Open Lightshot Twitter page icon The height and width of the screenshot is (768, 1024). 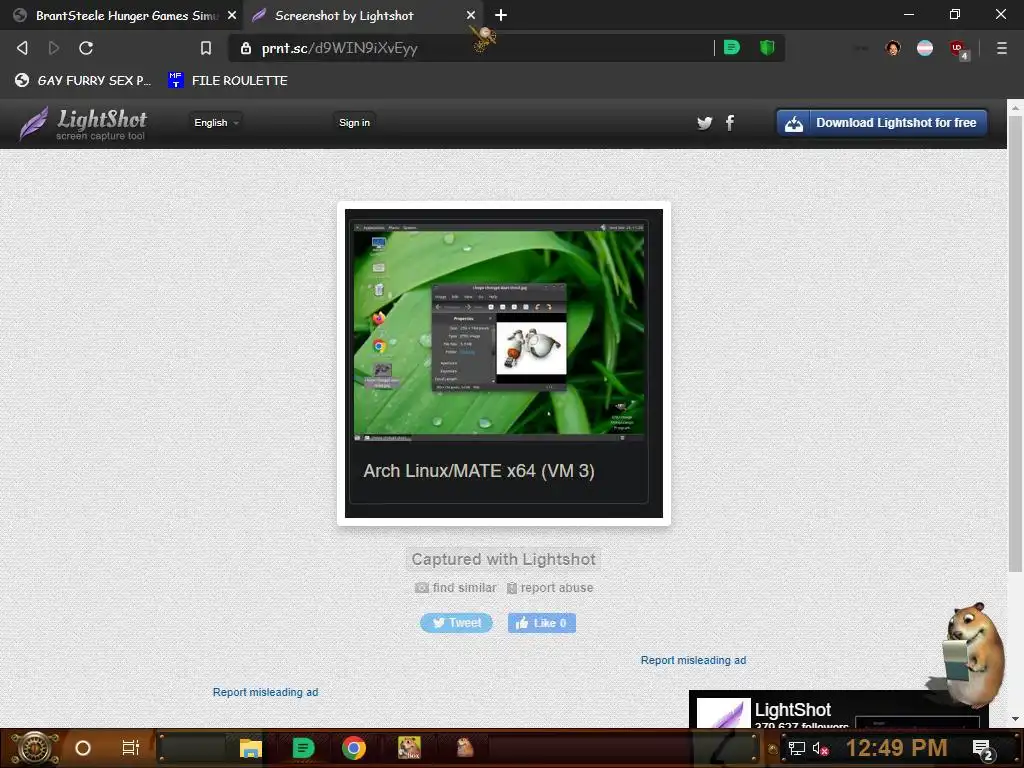point(704,123)
